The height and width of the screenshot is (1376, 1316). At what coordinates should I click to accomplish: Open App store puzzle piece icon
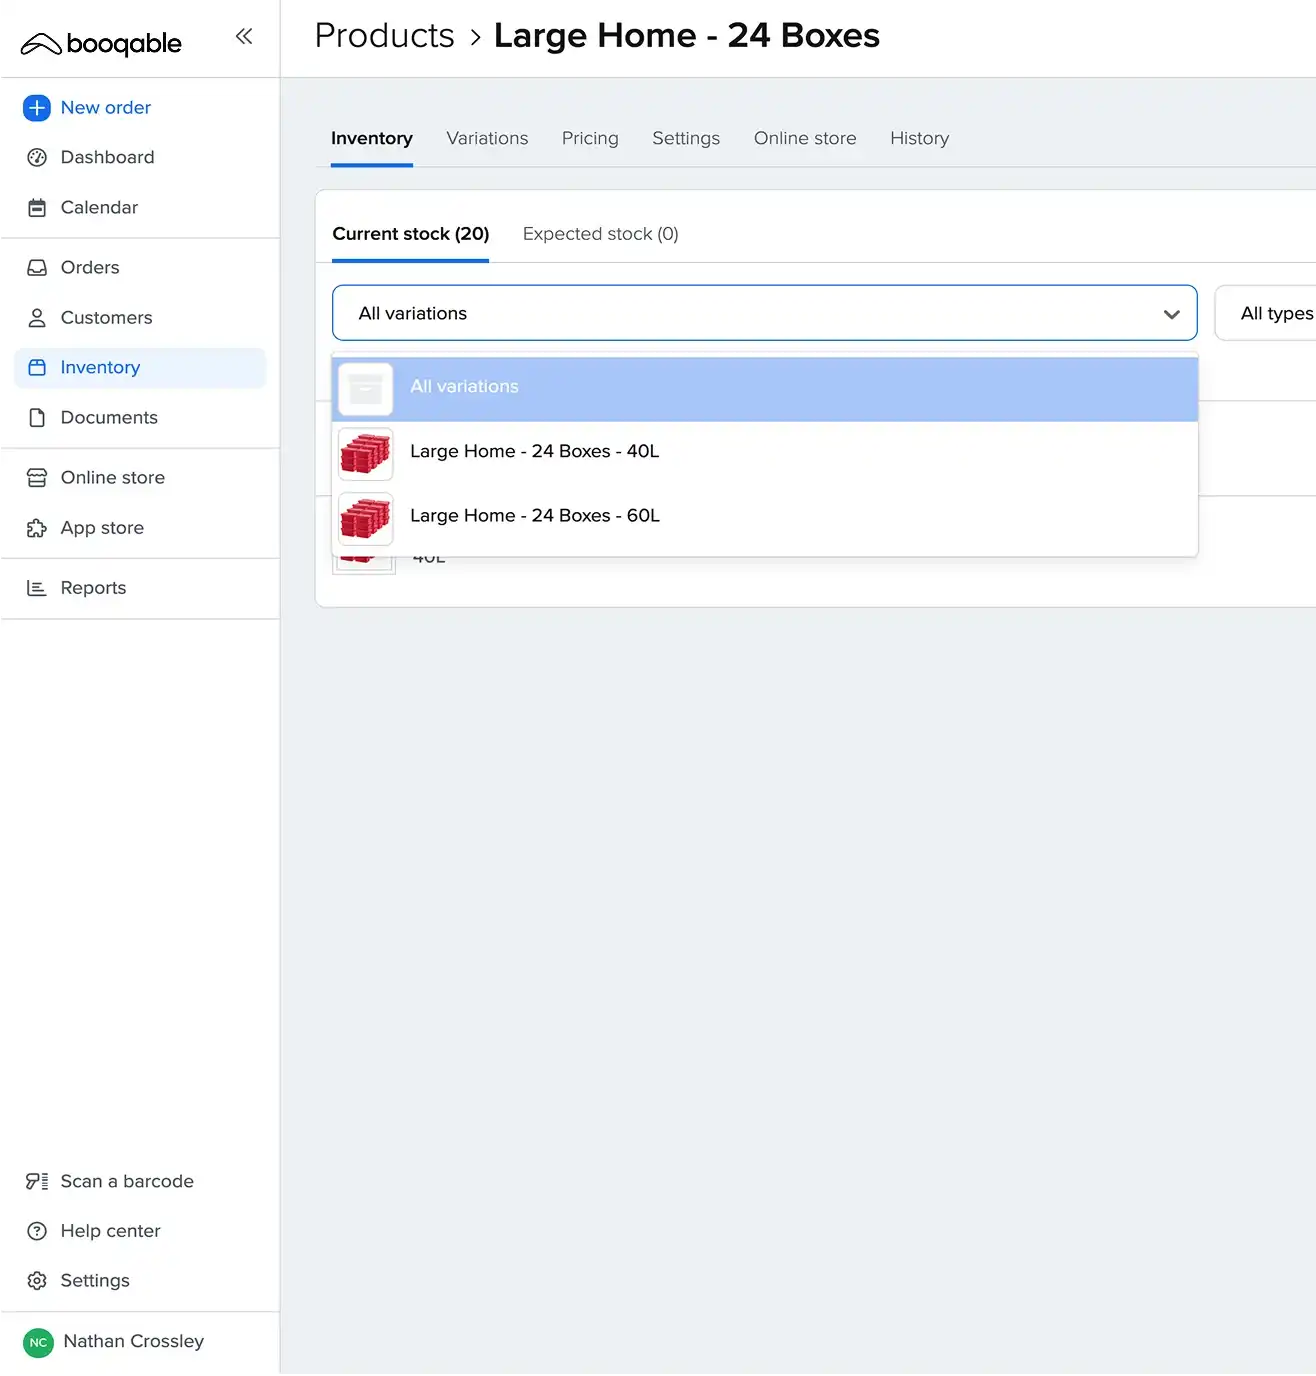[37, 528]
